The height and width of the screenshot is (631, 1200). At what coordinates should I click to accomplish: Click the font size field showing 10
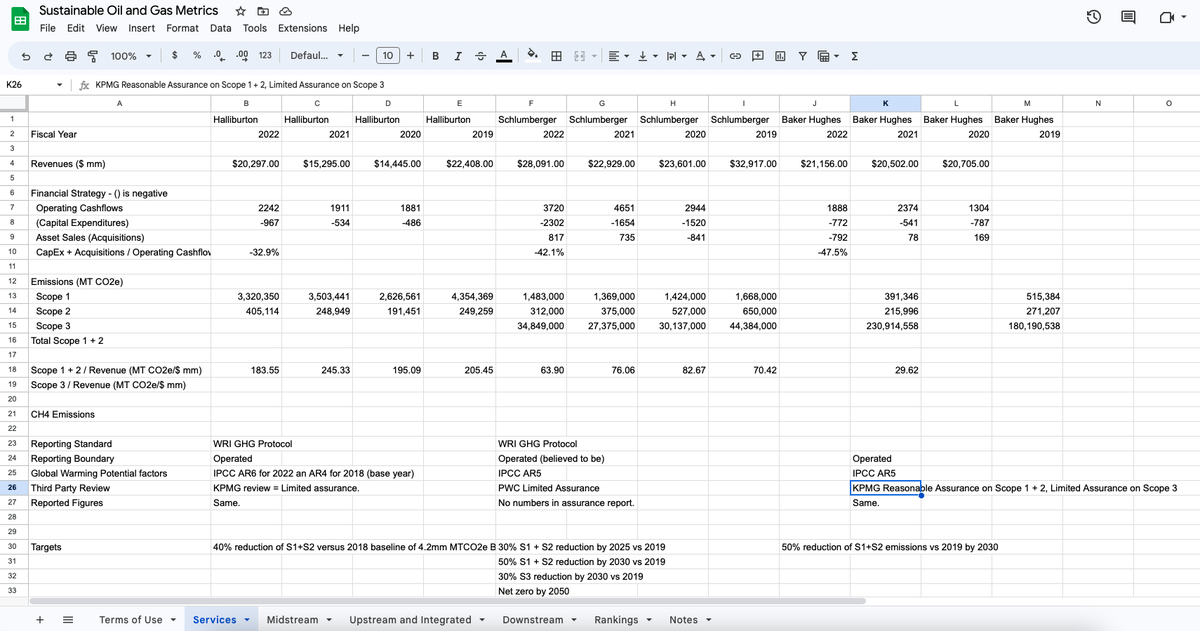[x=389, y=57]
